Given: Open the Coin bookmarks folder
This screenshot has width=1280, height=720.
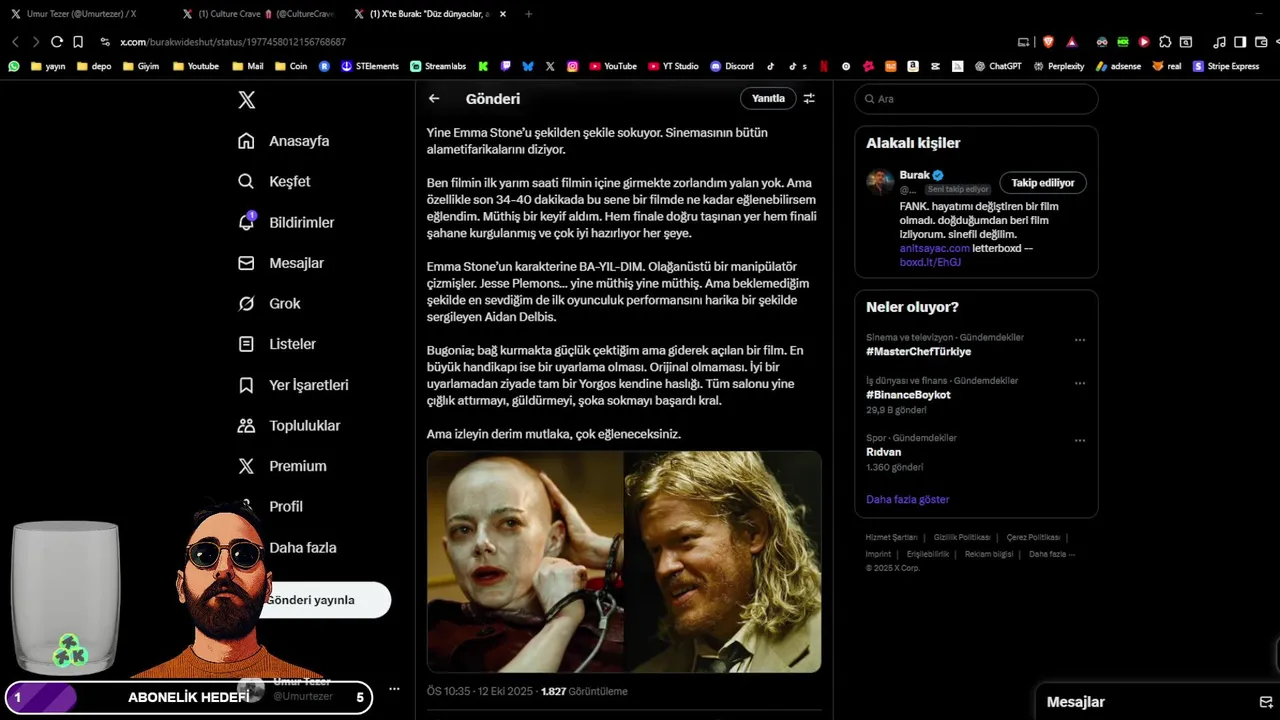Looking at the screenshot, I should [291, 66].
